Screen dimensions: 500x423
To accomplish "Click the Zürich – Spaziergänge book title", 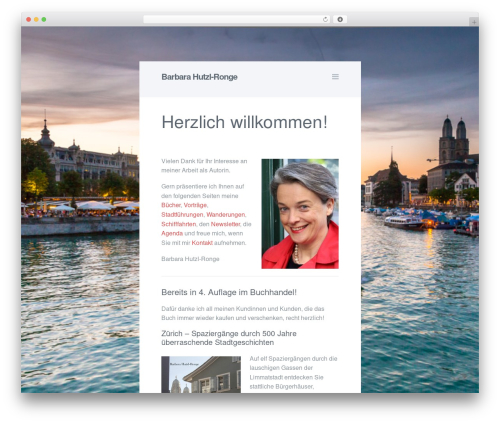I will pos(229,338).
